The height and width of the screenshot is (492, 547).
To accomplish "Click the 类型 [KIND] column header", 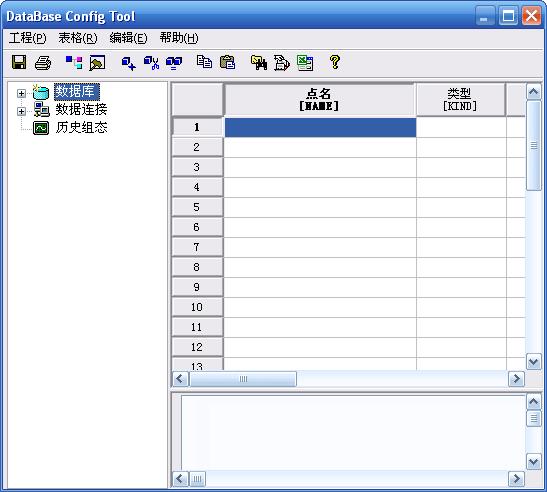I will (x=460, y=99).
